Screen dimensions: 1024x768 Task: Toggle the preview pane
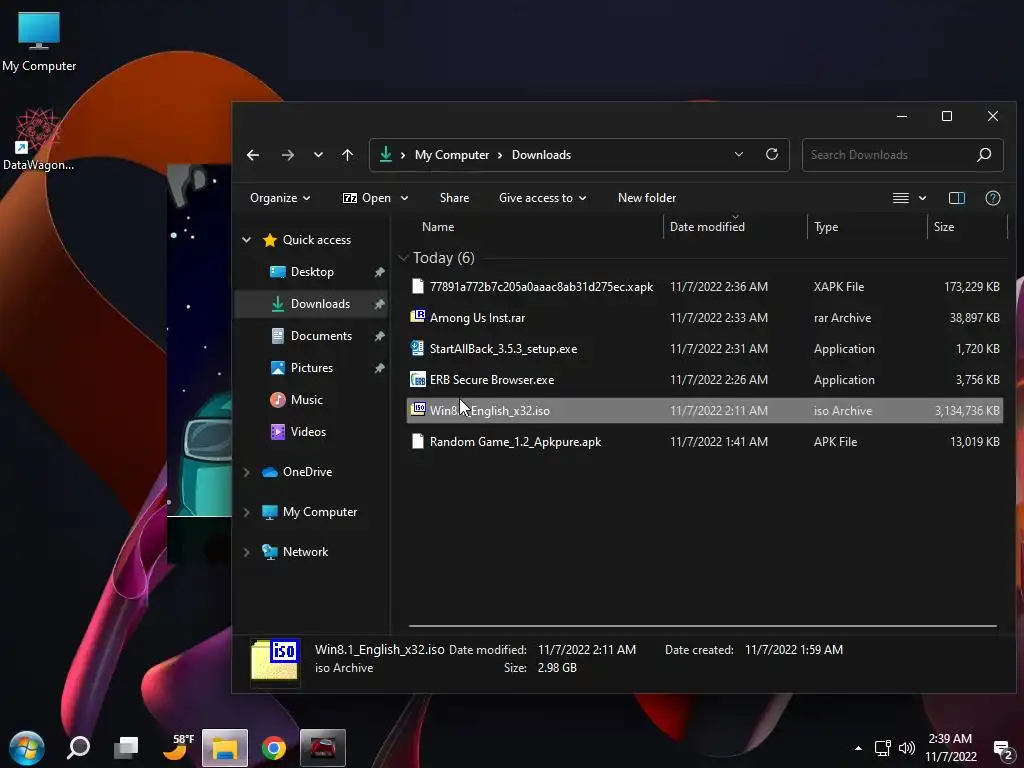957,198
